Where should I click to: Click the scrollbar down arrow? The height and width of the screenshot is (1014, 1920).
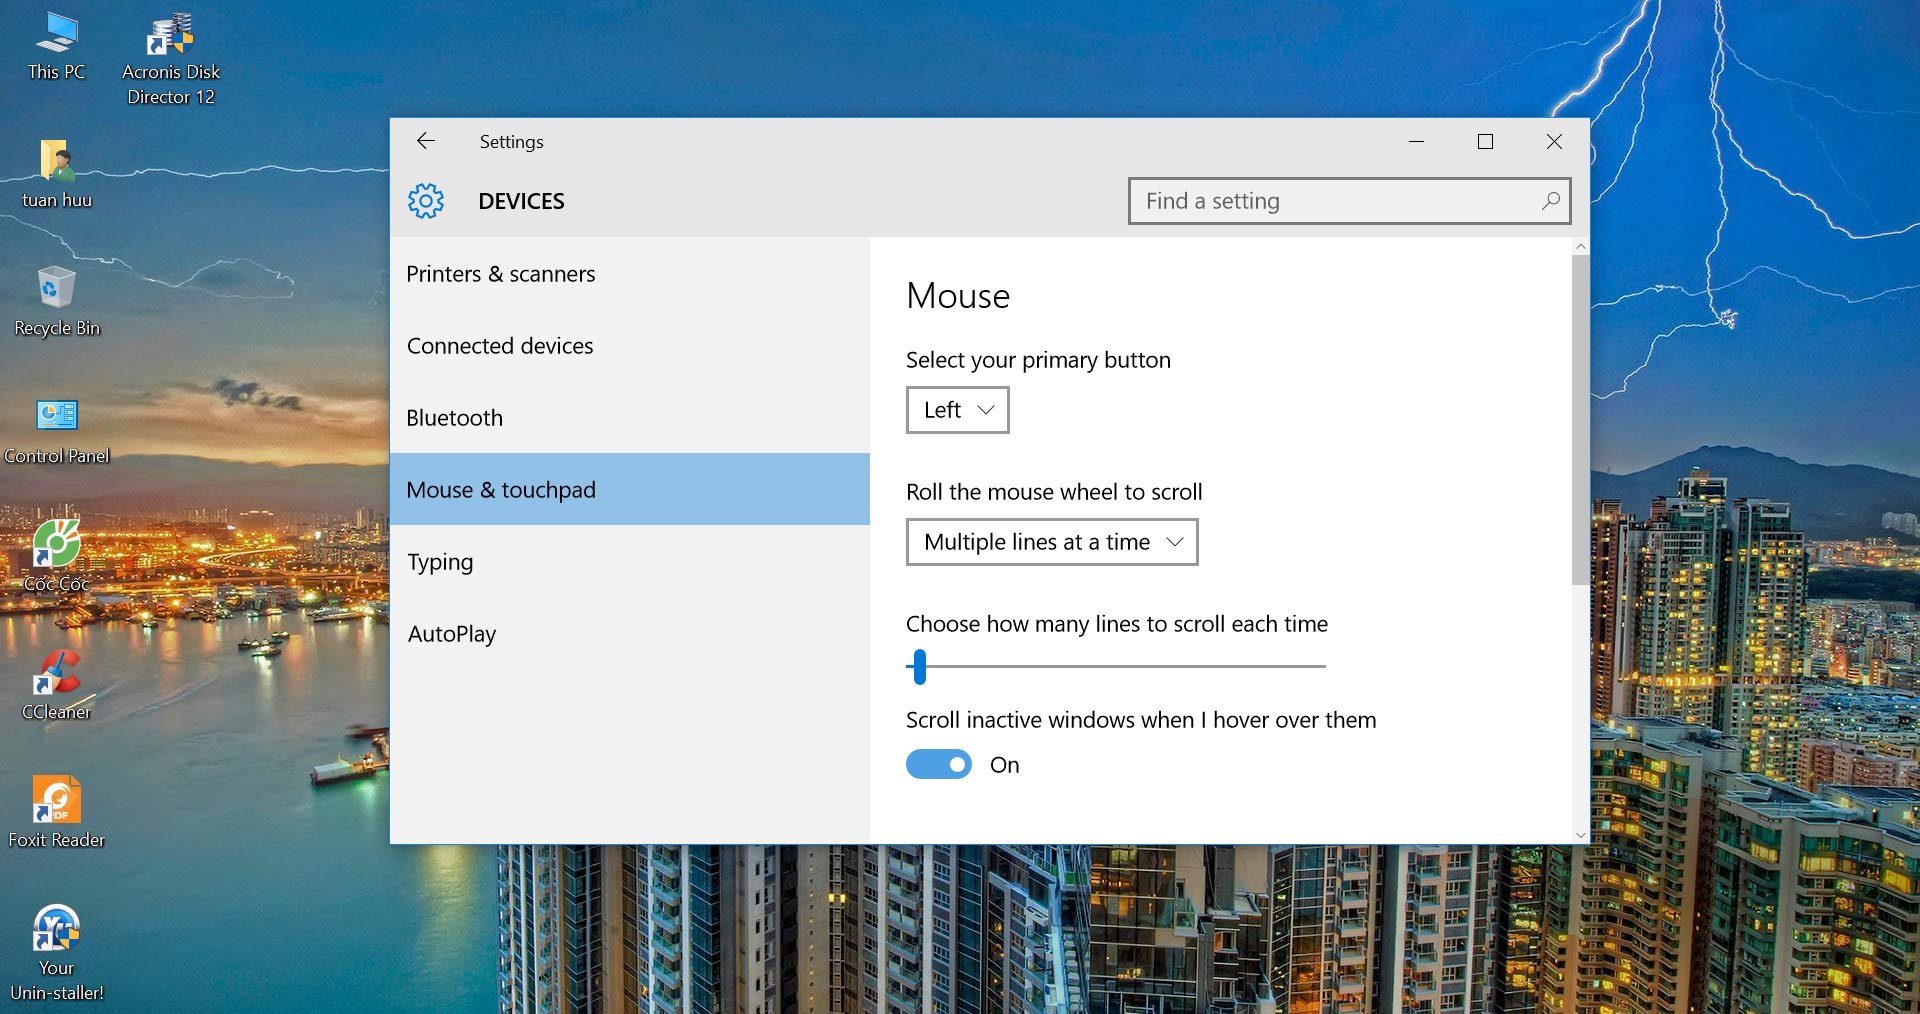tap(1580, 835)
